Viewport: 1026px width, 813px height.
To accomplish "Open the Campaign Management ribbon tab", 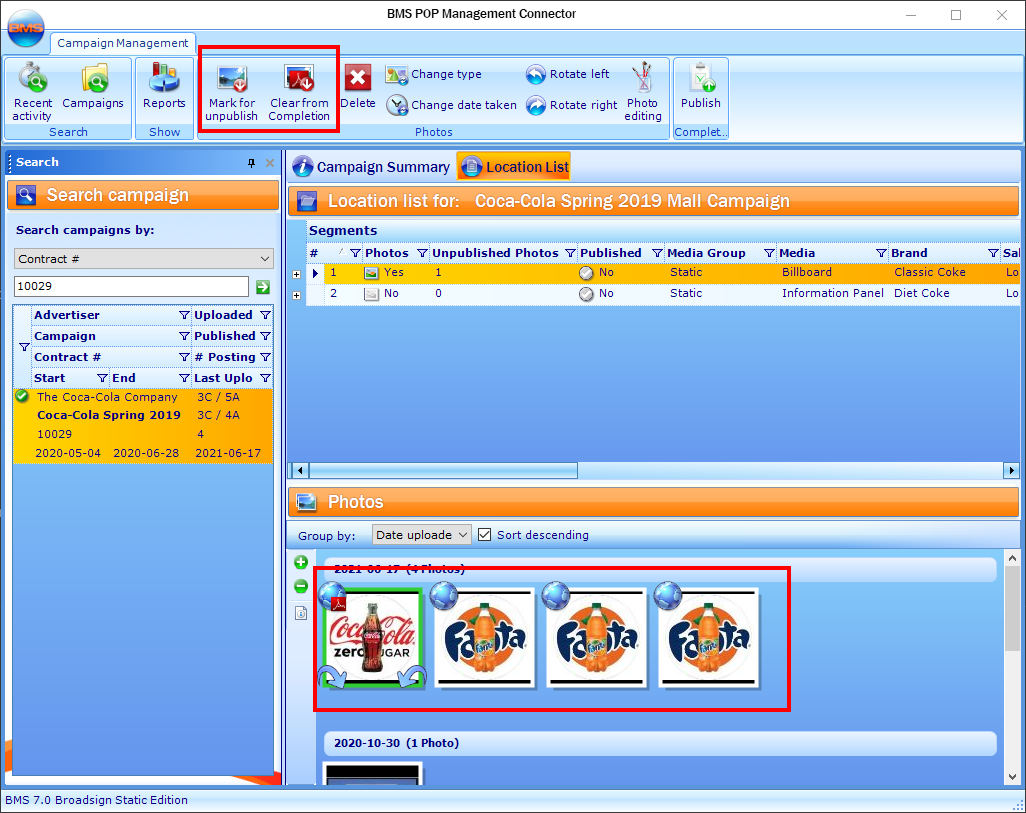I will (x=122, y=43).
